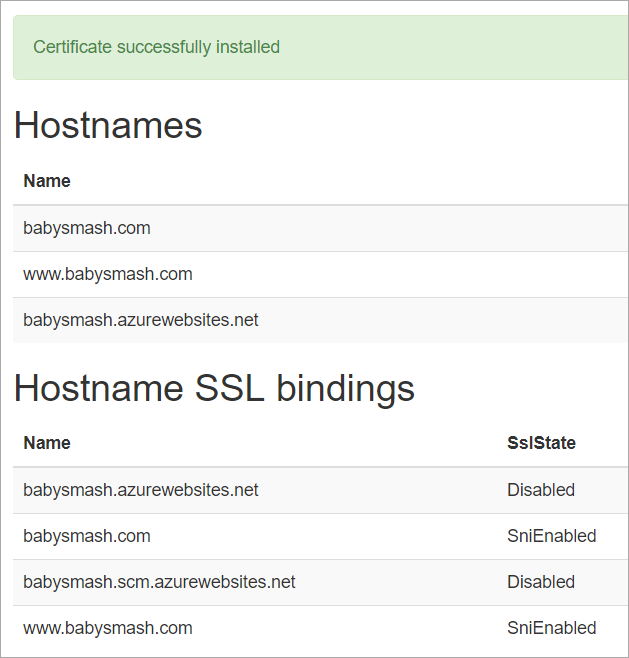The height and width of the screenshot is (658, 629).
Task: Select www.babysmash.com in the SSL bindings table
Action: click(x=107, y=628)
